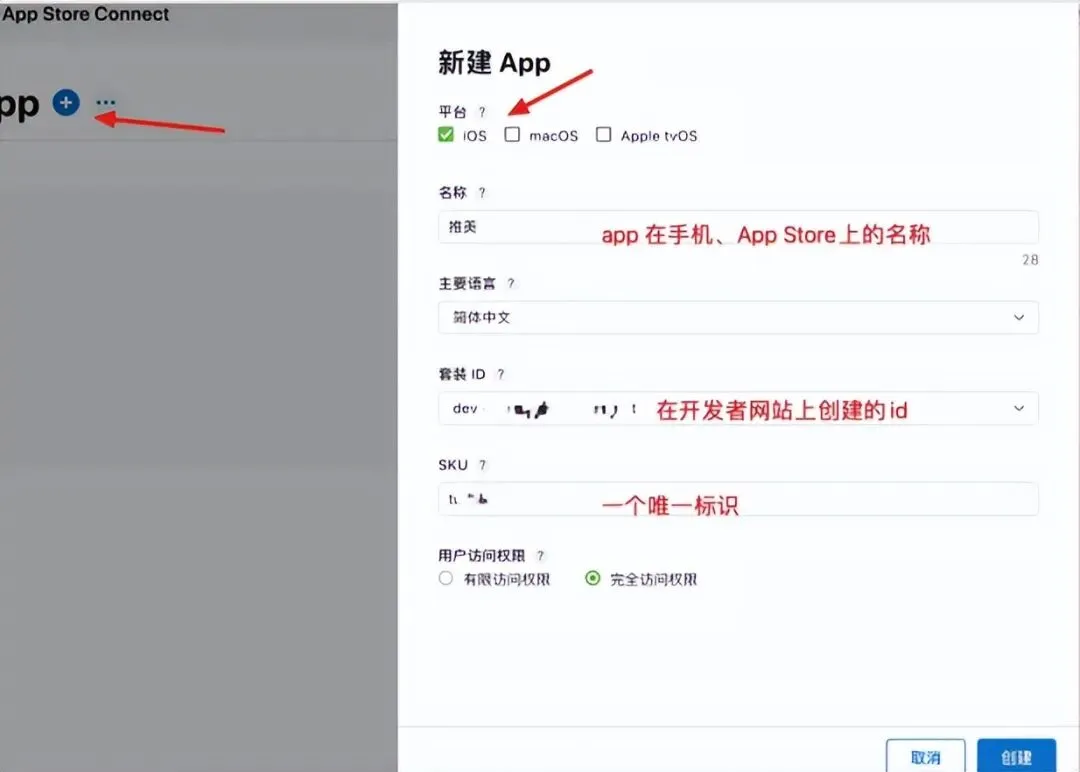Click the 28 character counter
This screenshot has height=772, width=1080.
1030,260
